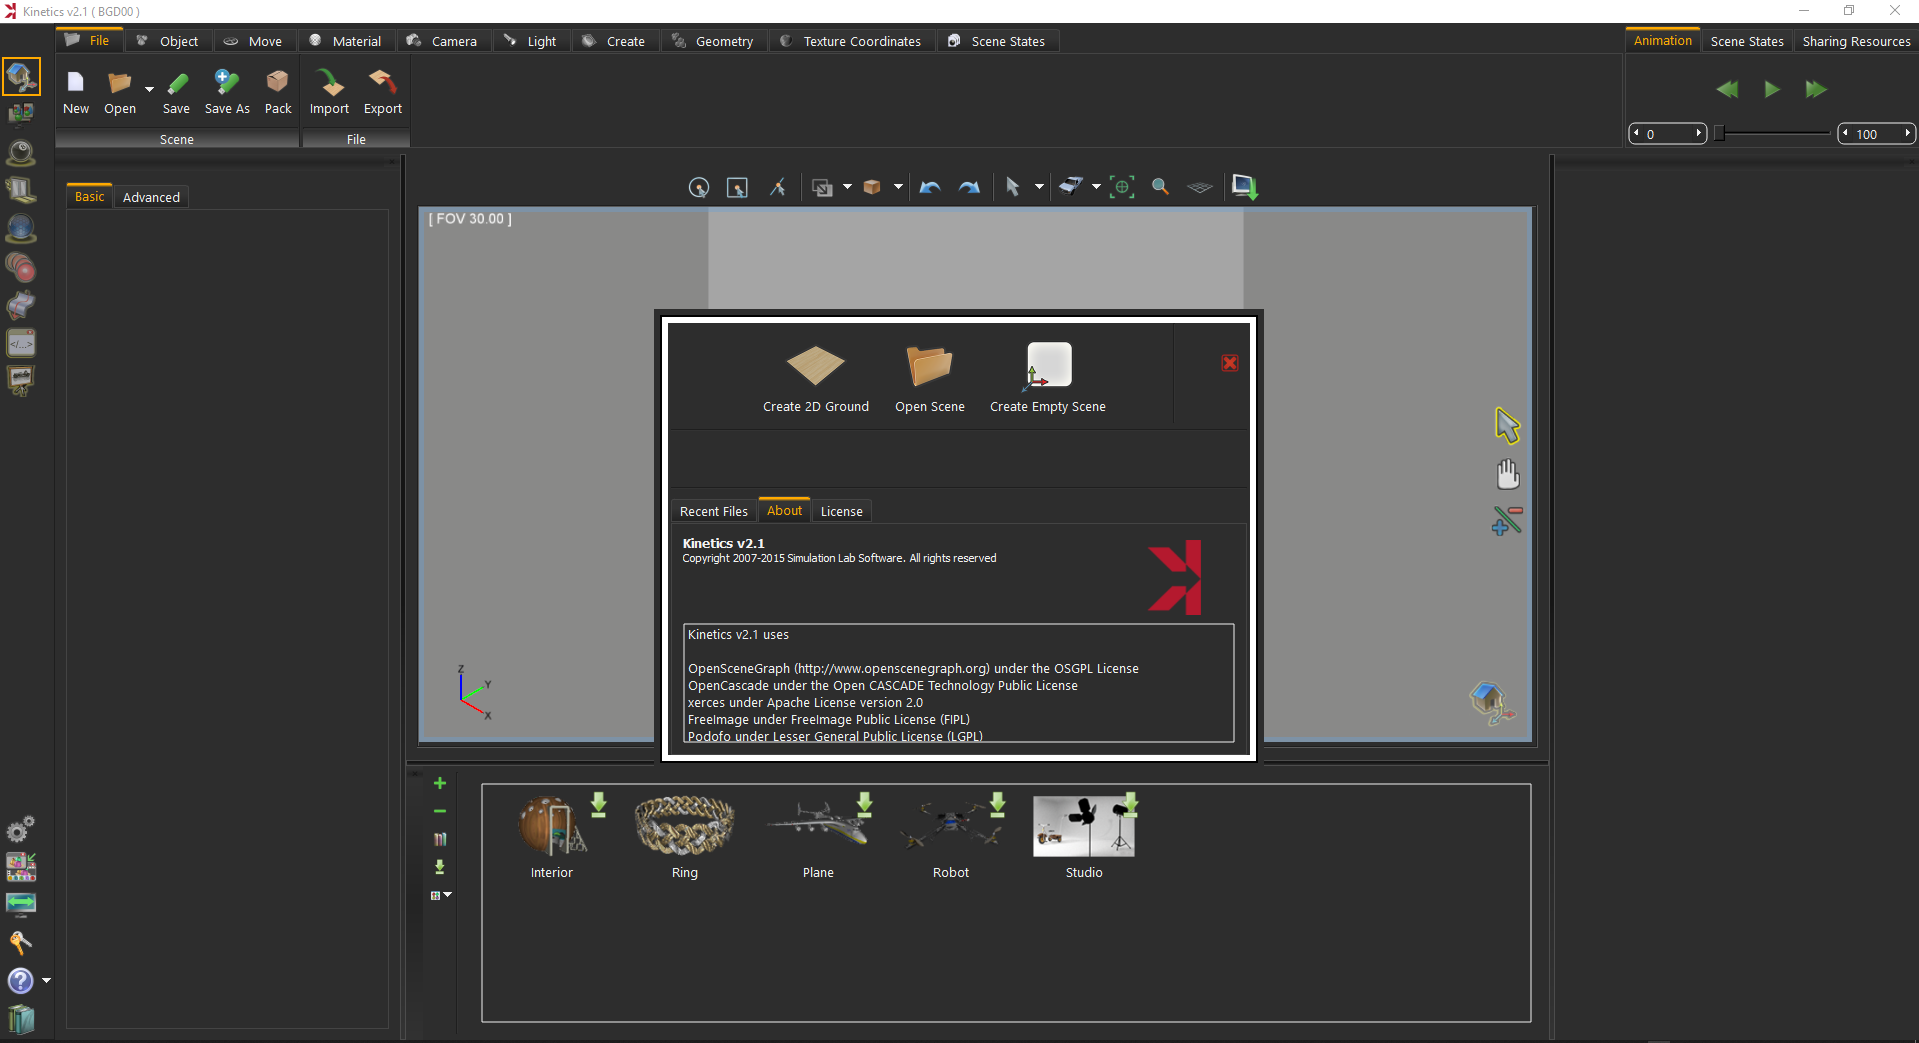1919x1043 pixels.
Task: Select the hand pan tool in viewport
Action: [1507, 474]
